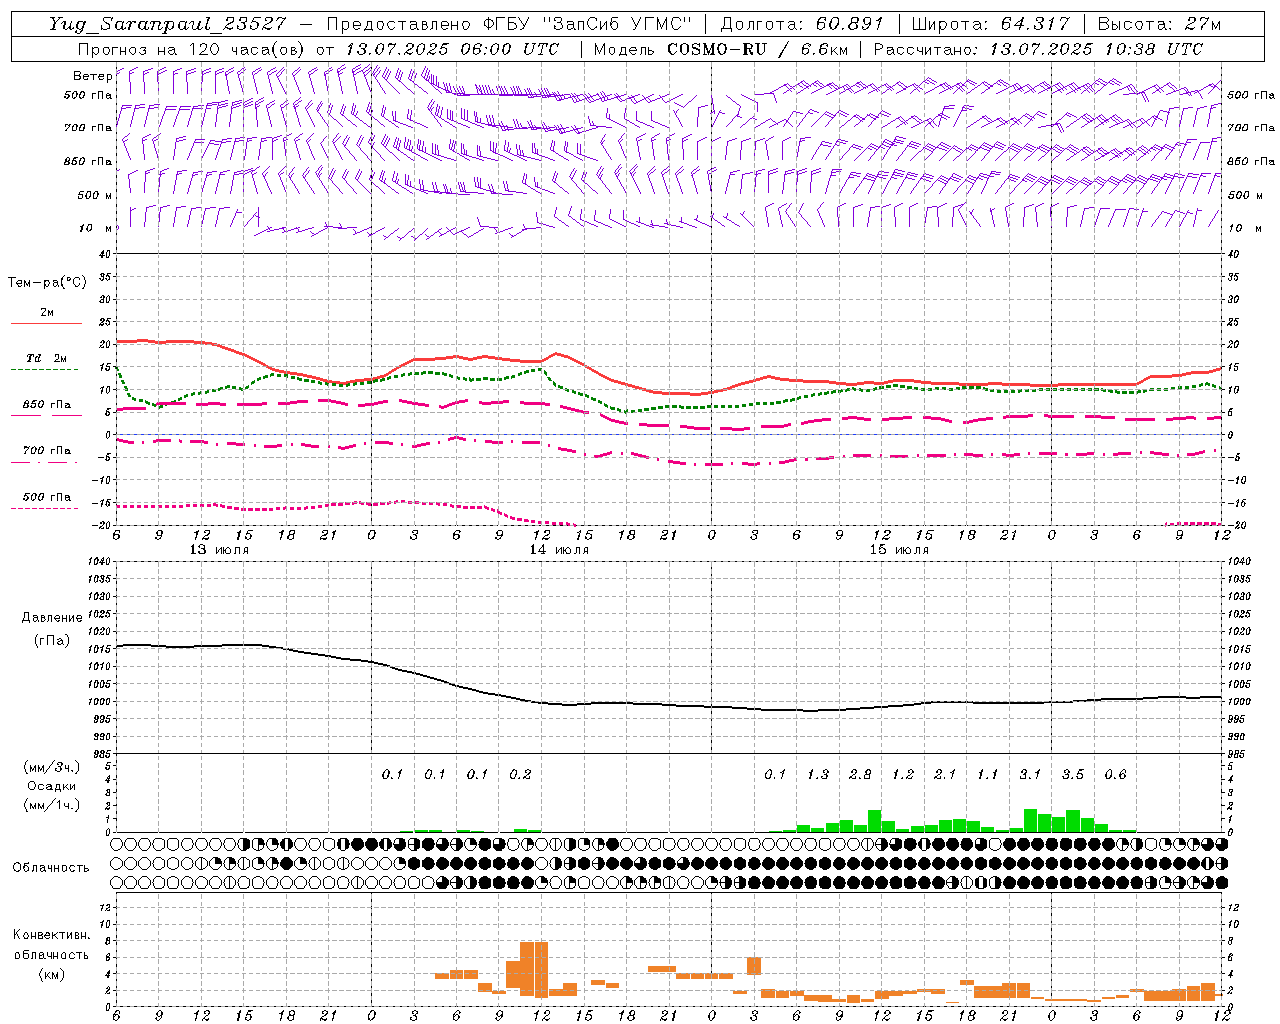Select the 2.8 precipitation total value
This screenshot has height=1024, width=1280.
(860, 775)
